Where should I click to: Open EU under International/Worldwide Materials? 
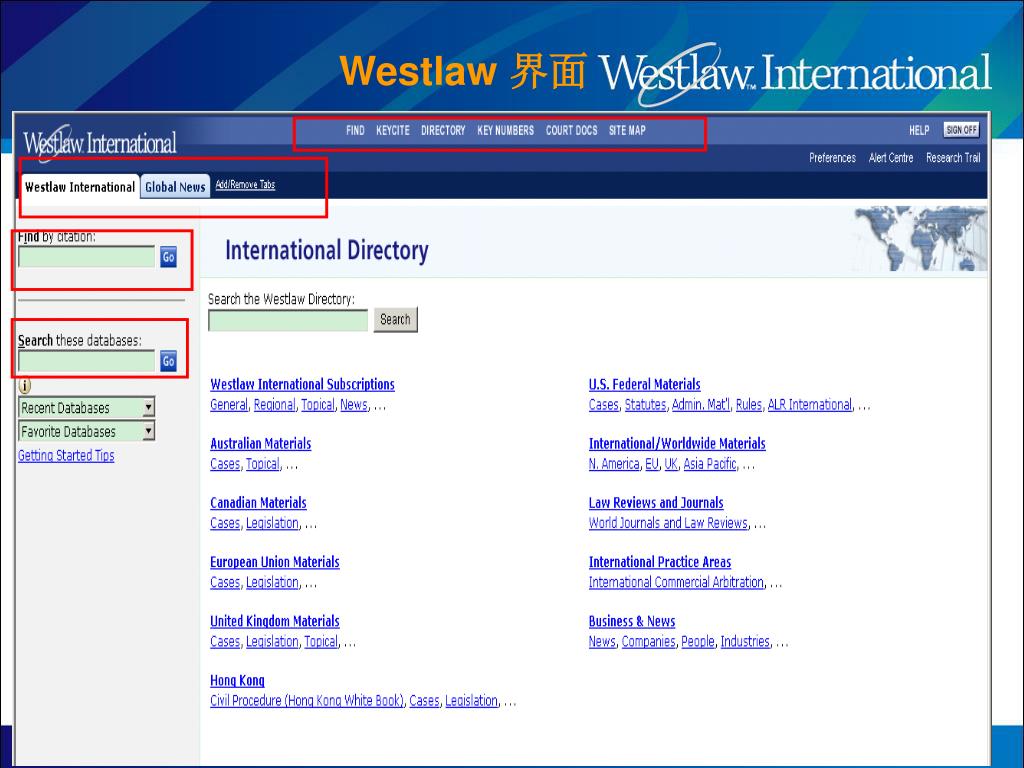click(652, 464)
